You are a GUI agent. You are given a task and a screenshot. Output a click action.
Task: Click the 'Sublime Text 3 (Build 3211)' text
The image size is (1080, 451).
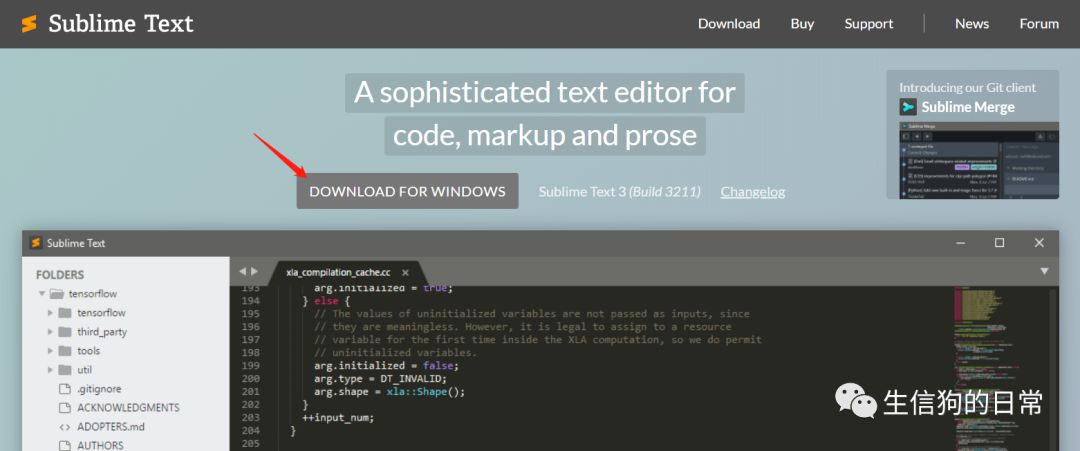(619, 191)
